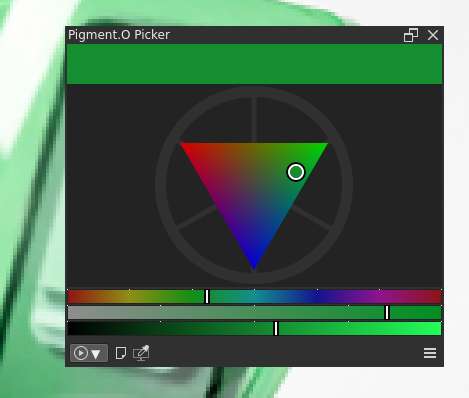Pick pure red at triangle's red corner

pyautogui.click(x=183, y=145)
